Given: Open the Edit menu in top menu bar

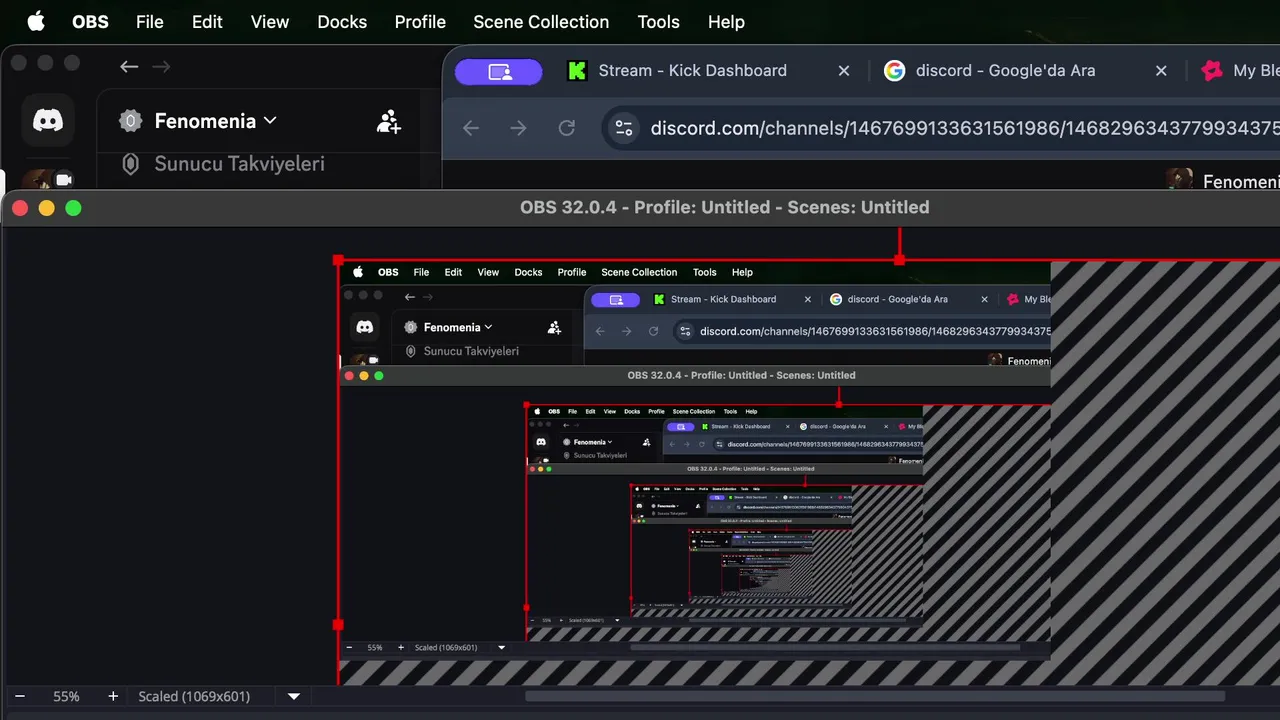Looking at the screenshot, I should [207, 22].
